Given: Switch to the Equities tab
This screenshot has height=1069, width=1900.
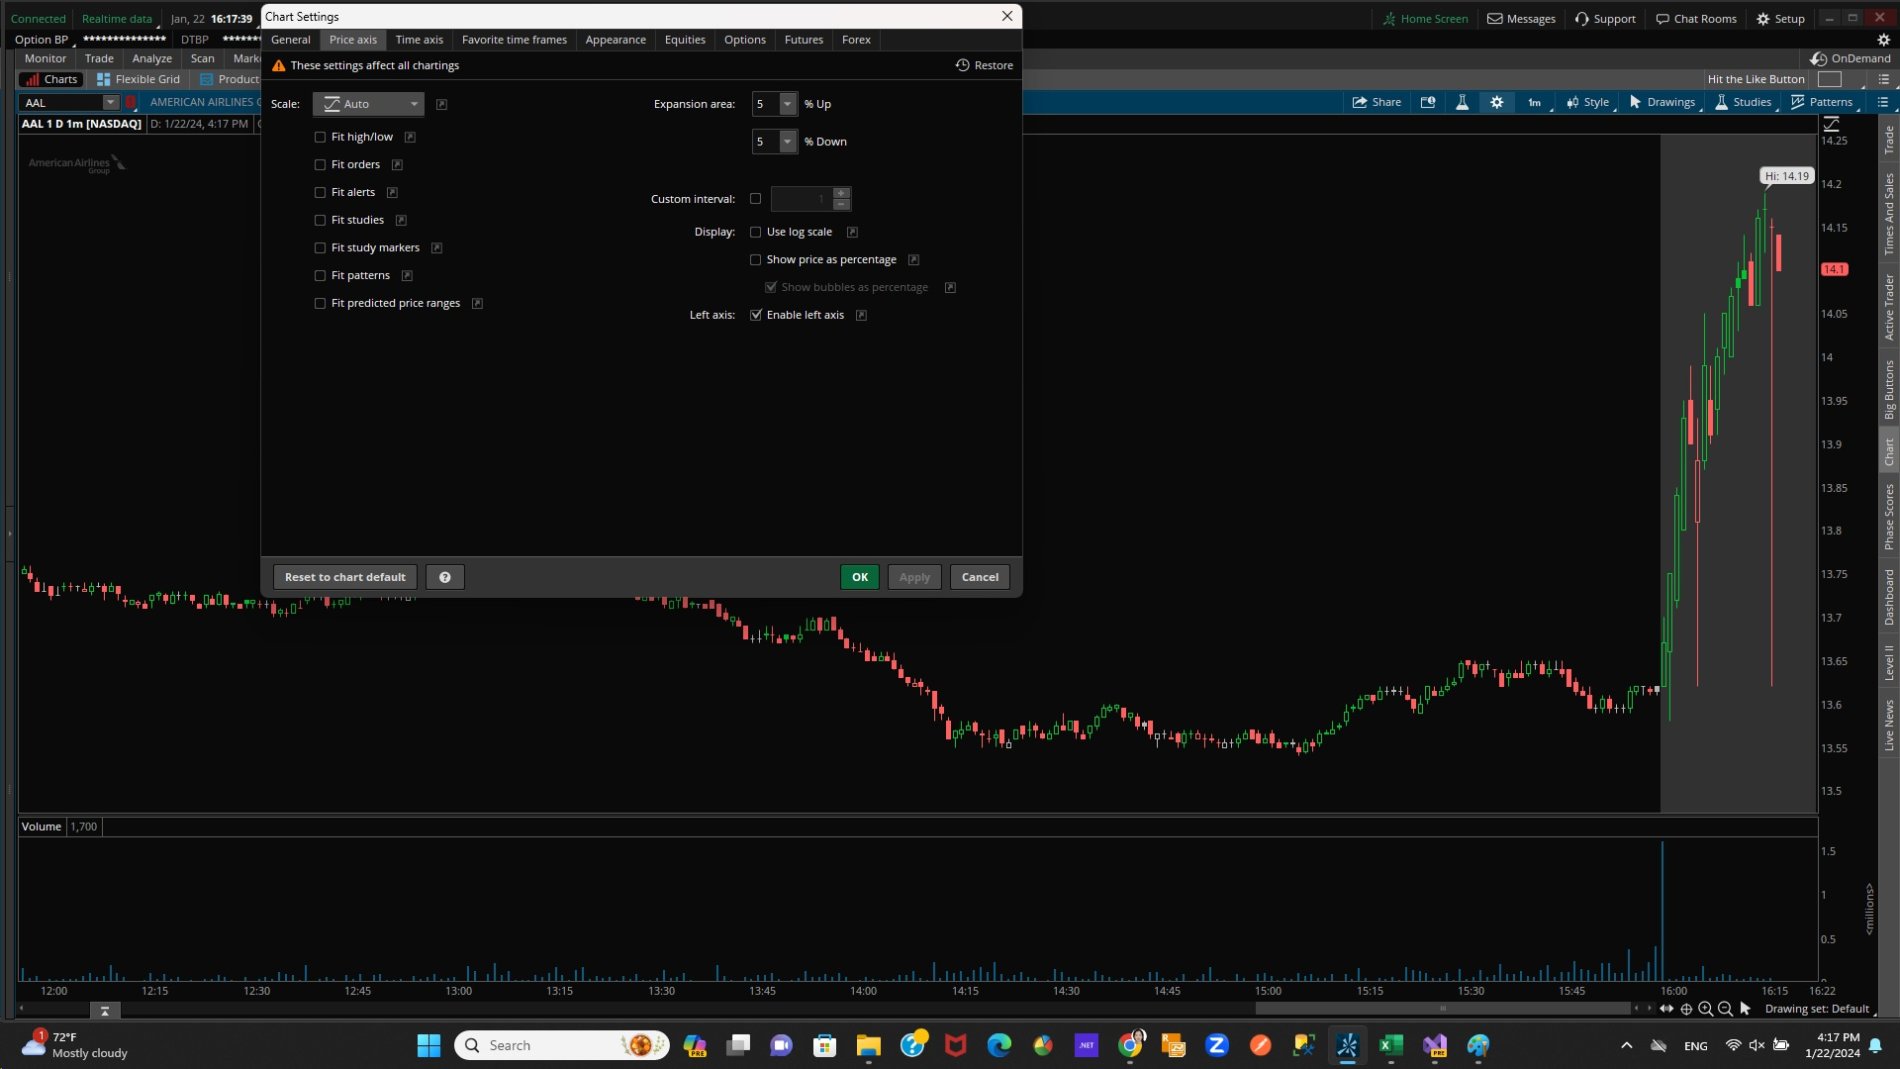Looking at the screenshot, I should (685, 40).
